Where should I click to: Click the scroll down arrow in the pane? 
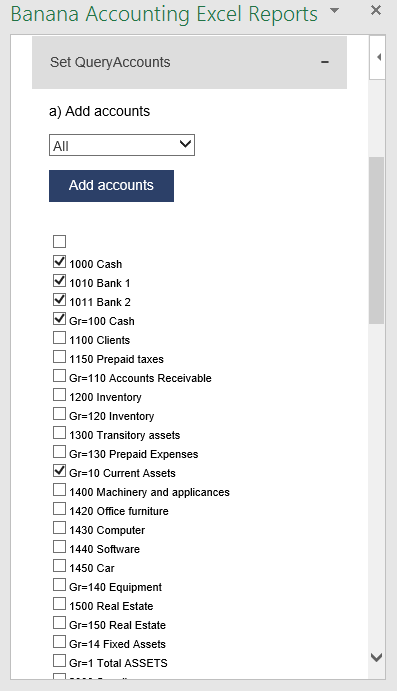pyautogui.click(x=377, y=657)
